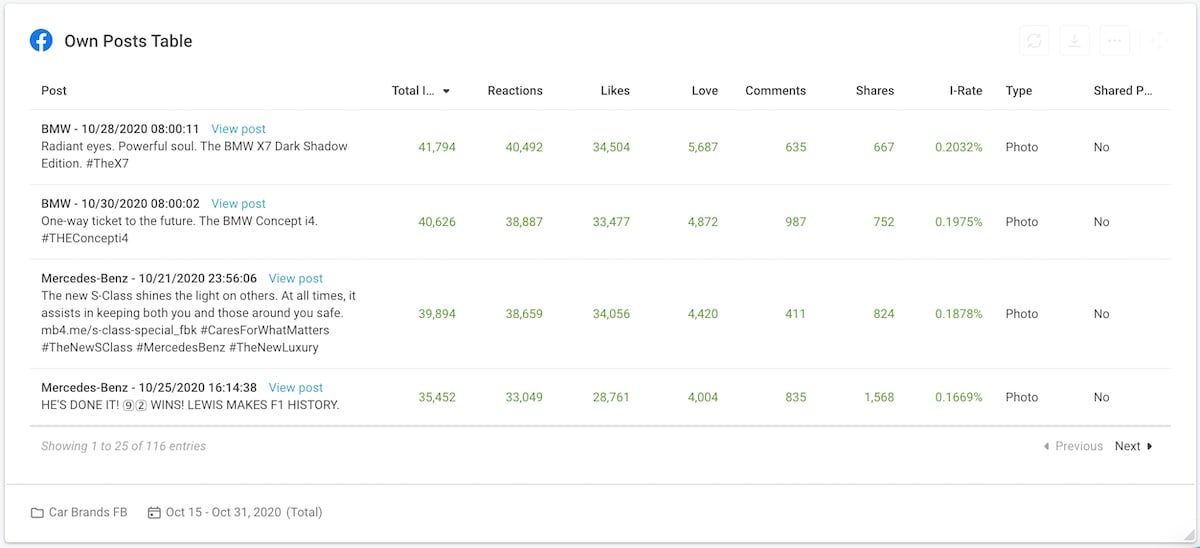
Task: Sort by Total Interactions arrow
Action: coord(446,91)
